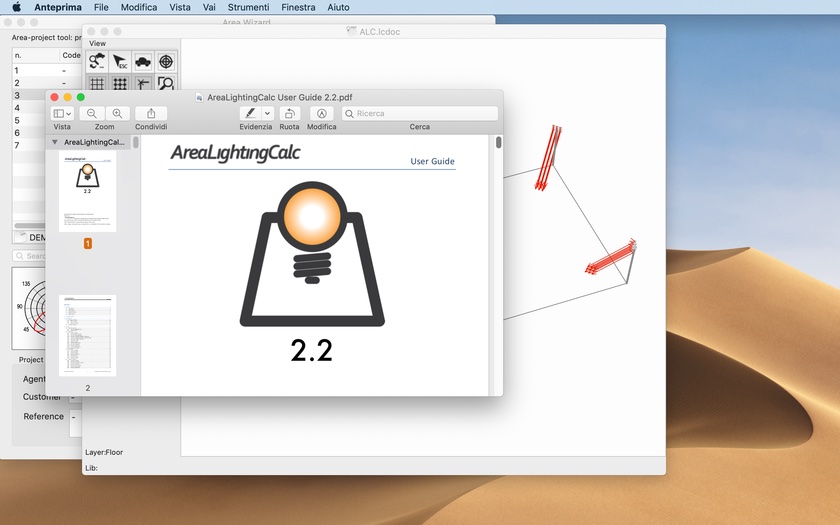Click the Ricerca search field
This screenshot has width=840, height=525.
coord(420,114)
